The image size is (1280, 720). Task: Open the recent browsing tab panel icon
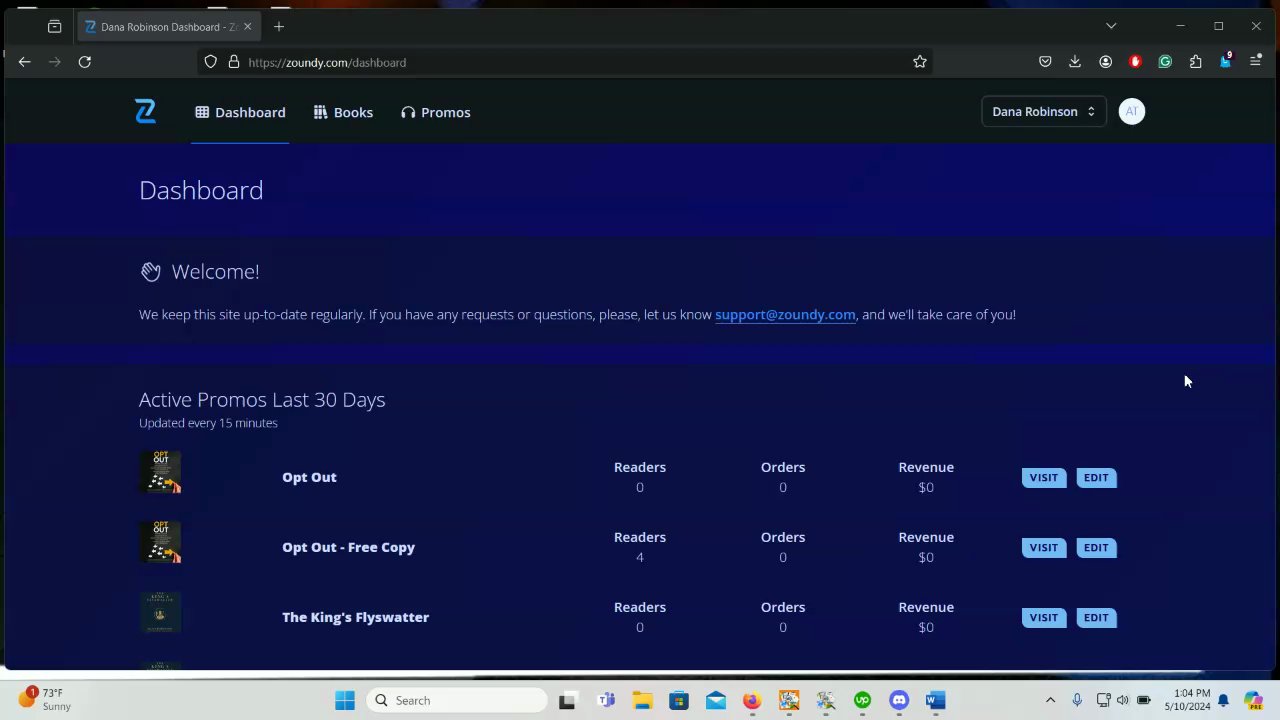click(54, 27)
